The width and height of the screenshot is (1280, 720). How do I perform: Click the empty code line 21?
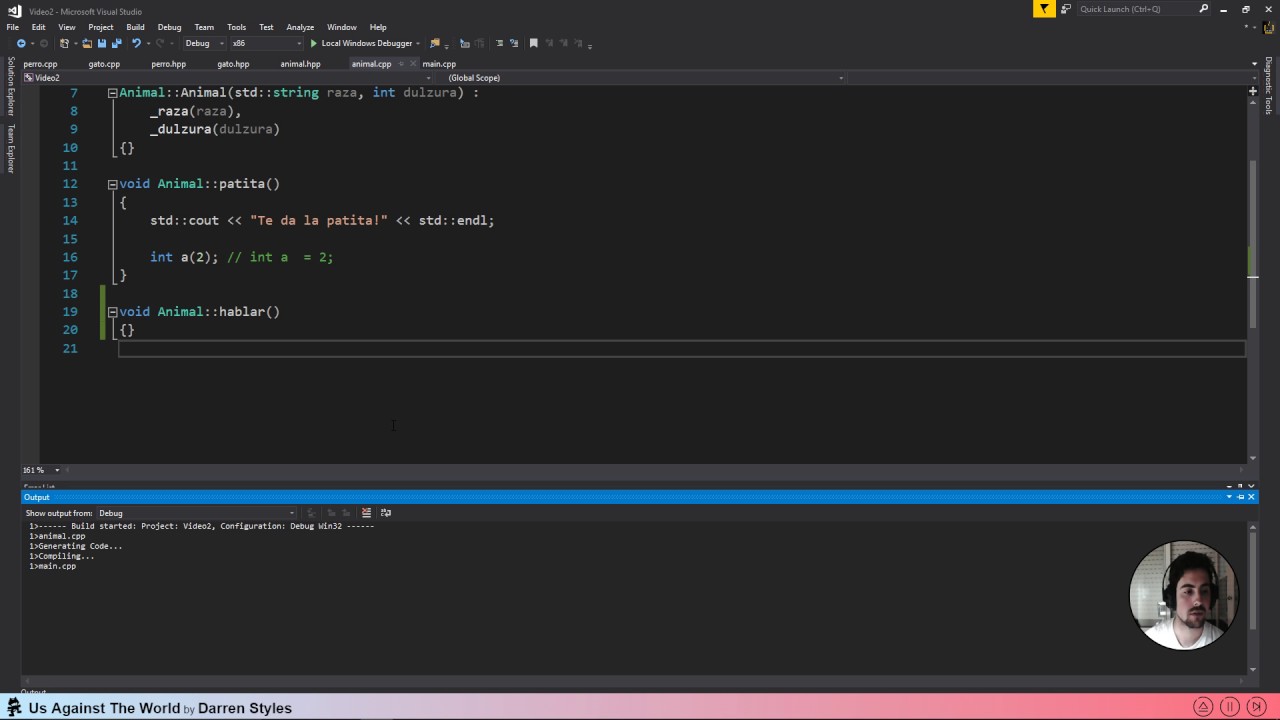682,348
